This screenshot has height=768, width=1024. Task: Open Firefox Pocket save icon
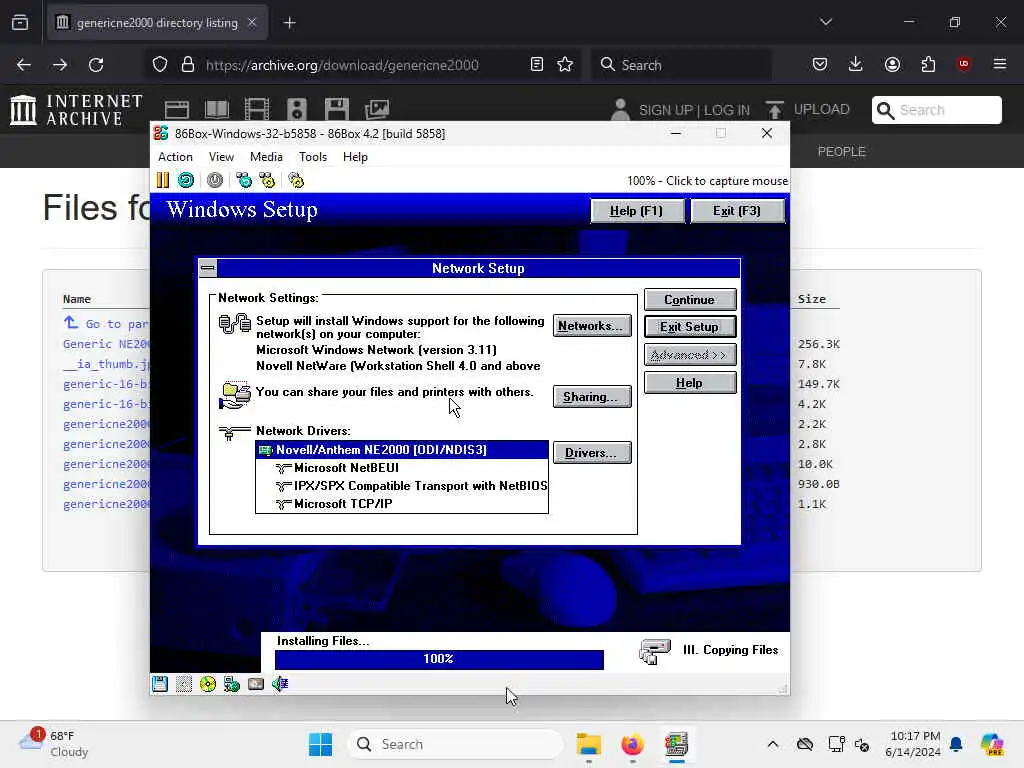[820, 64]
